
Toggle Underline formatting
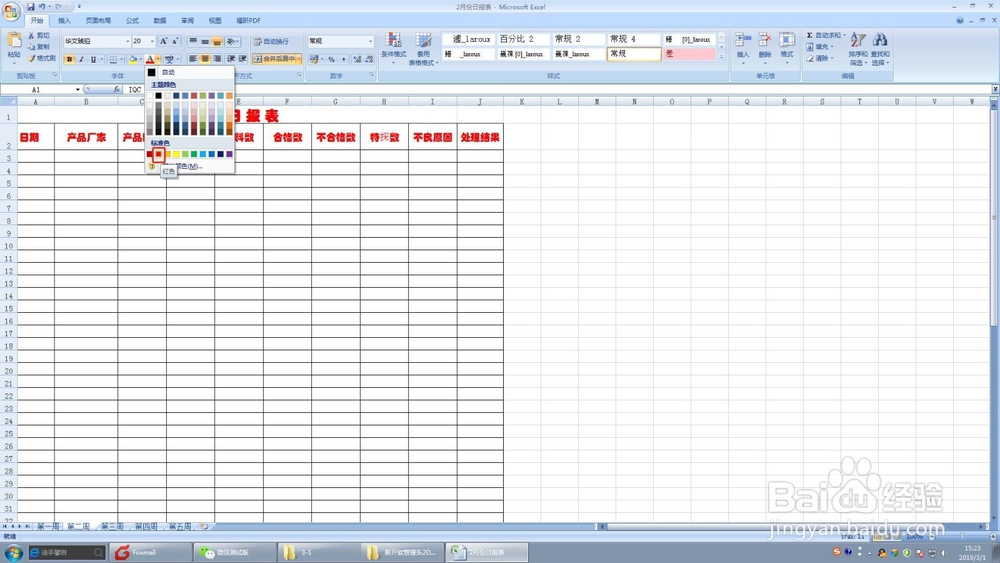[x=93, y=59]
